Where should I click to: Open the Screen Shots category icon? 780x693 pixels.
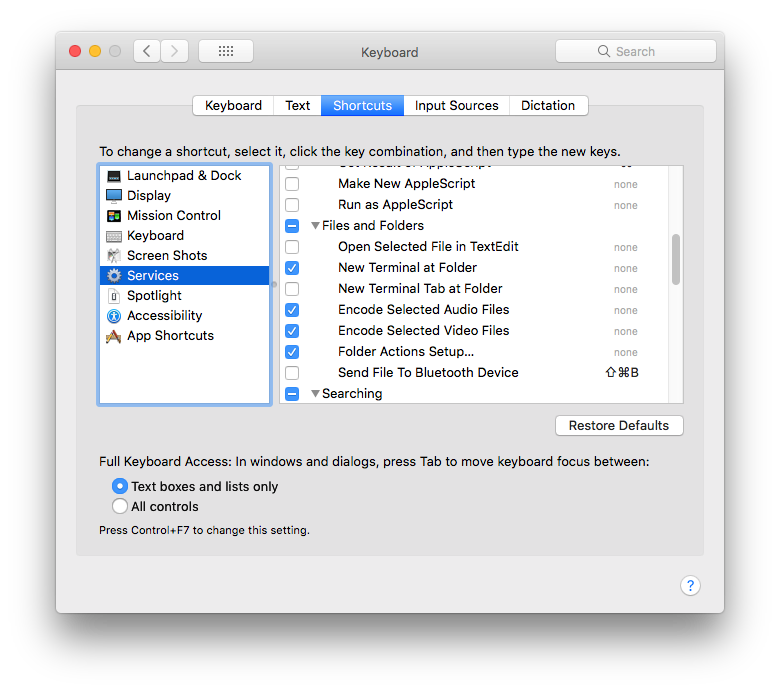(x=114, y=256)
